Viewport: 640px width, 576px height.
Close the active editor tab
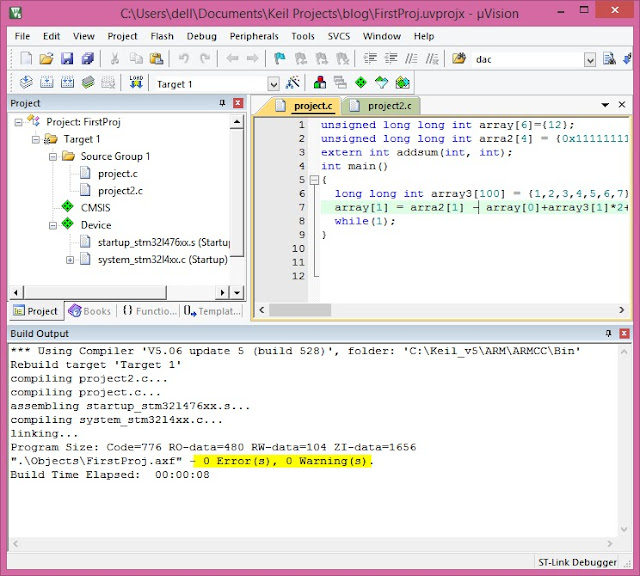[622, 105]
